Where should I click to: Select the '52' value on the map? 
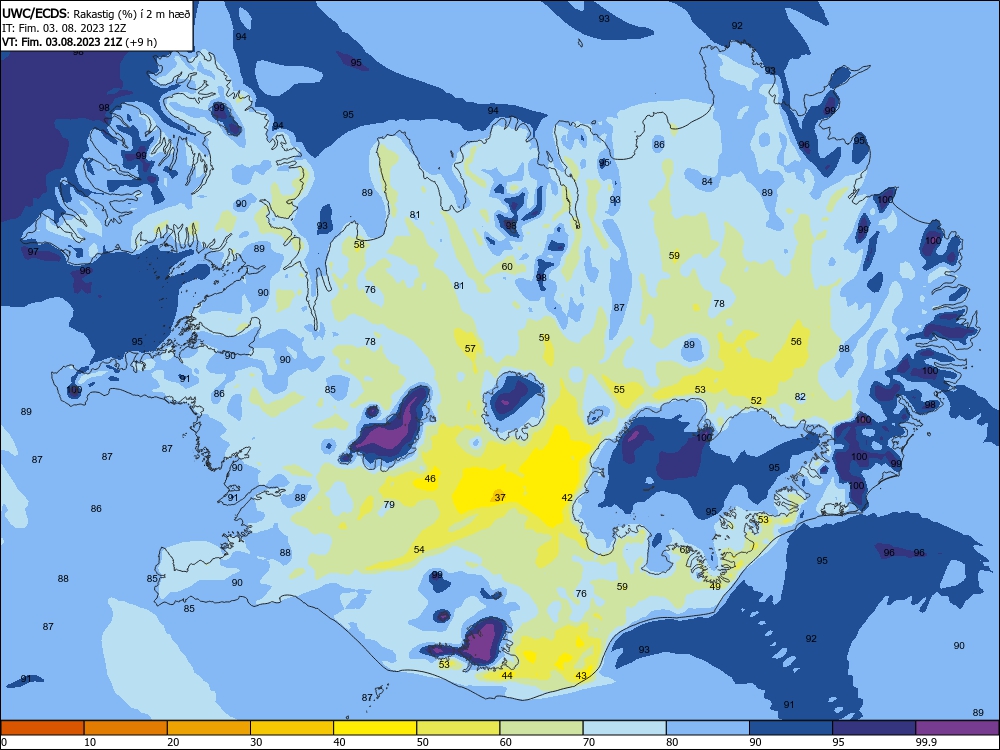click(x=756, y=401)
